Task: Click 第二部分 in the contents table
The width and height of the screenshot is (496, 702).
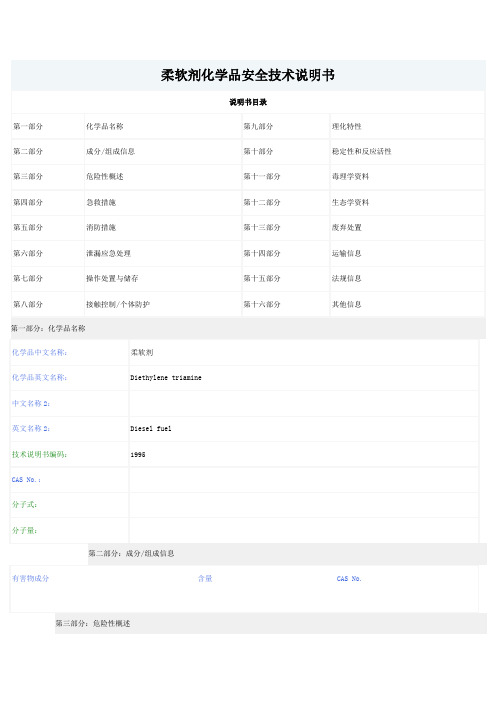Action: coord(28,151)
